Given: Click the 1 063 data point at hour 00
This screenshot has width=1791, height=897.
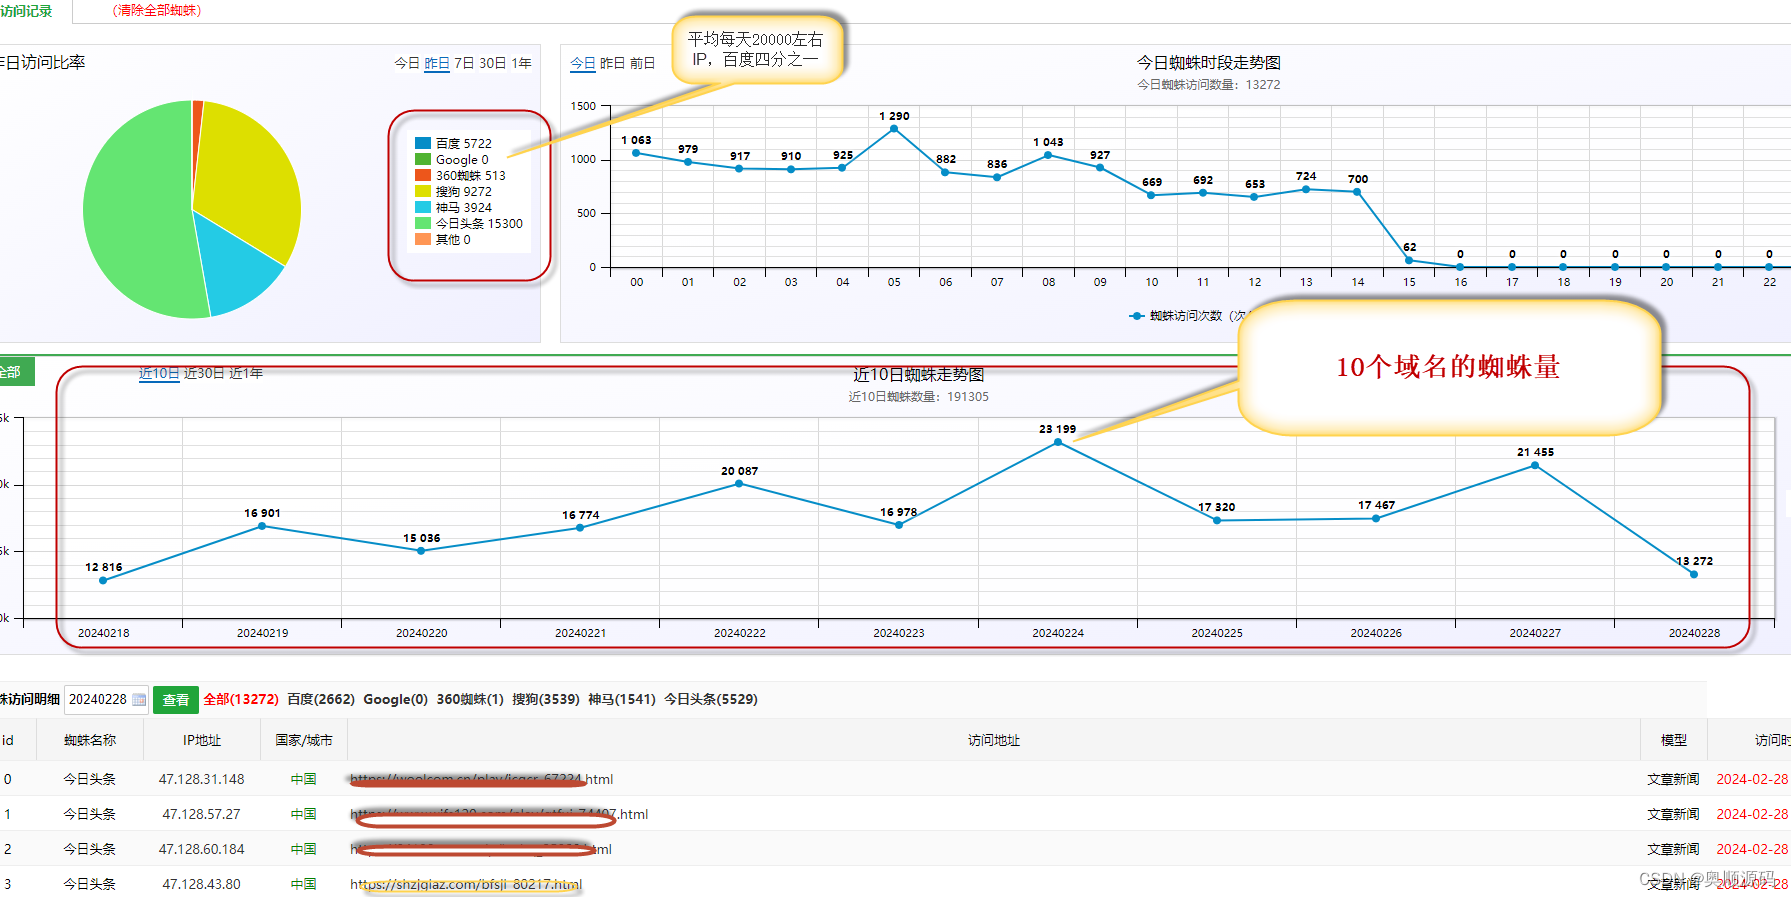Looking at the screenshot, I should [x=636, y=153].
